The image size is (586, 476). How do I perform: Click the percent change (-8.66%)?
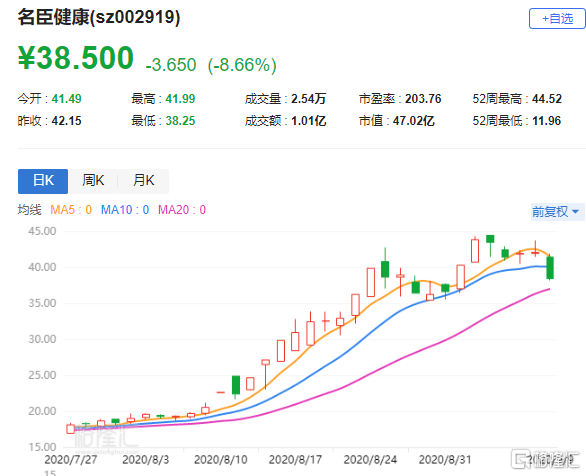coord(242,65)
